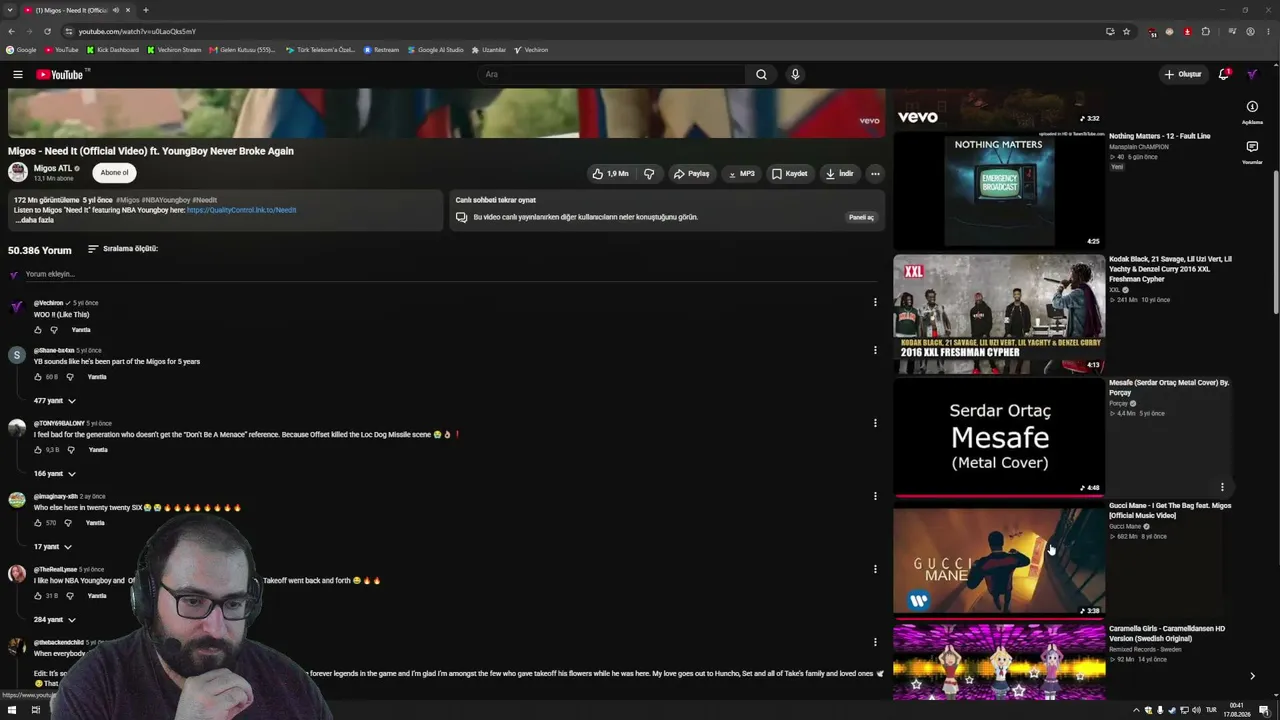
Task: Dislike the Migos Need It video
Action: tap(649, 173)
